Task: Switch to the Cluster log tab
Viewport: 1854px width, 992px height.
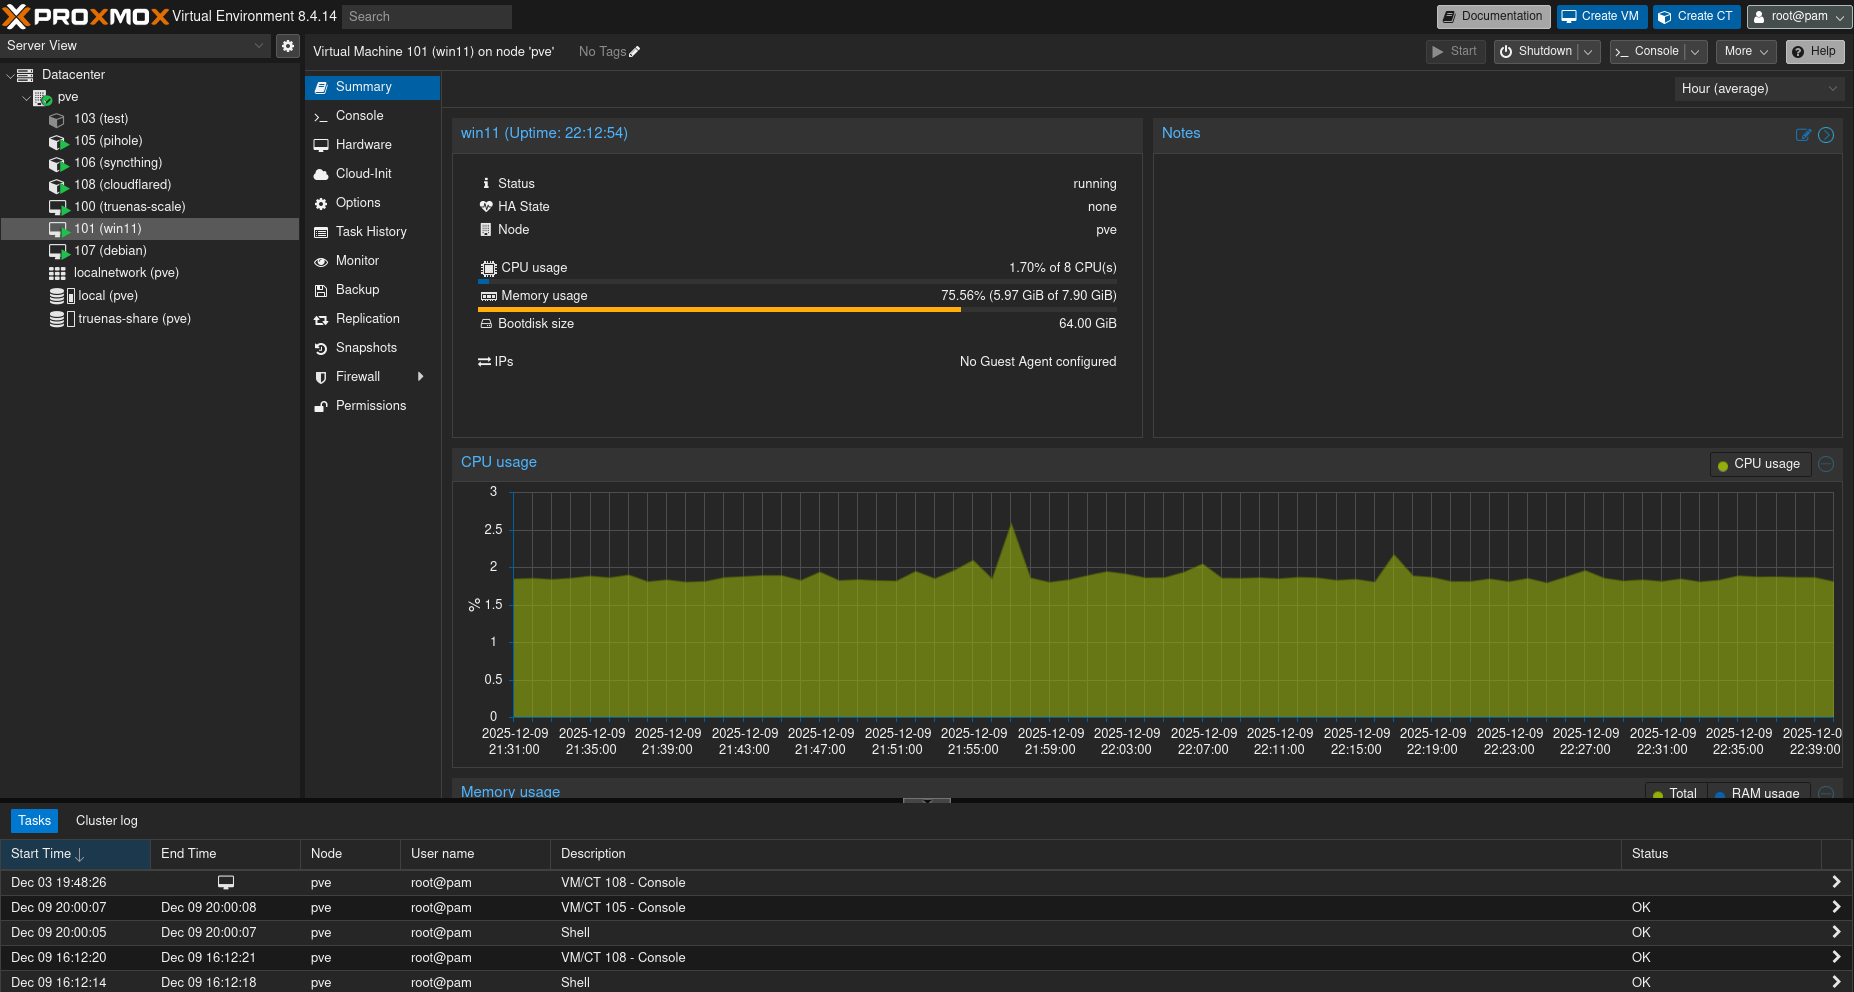Action: [x=106, y=821]
